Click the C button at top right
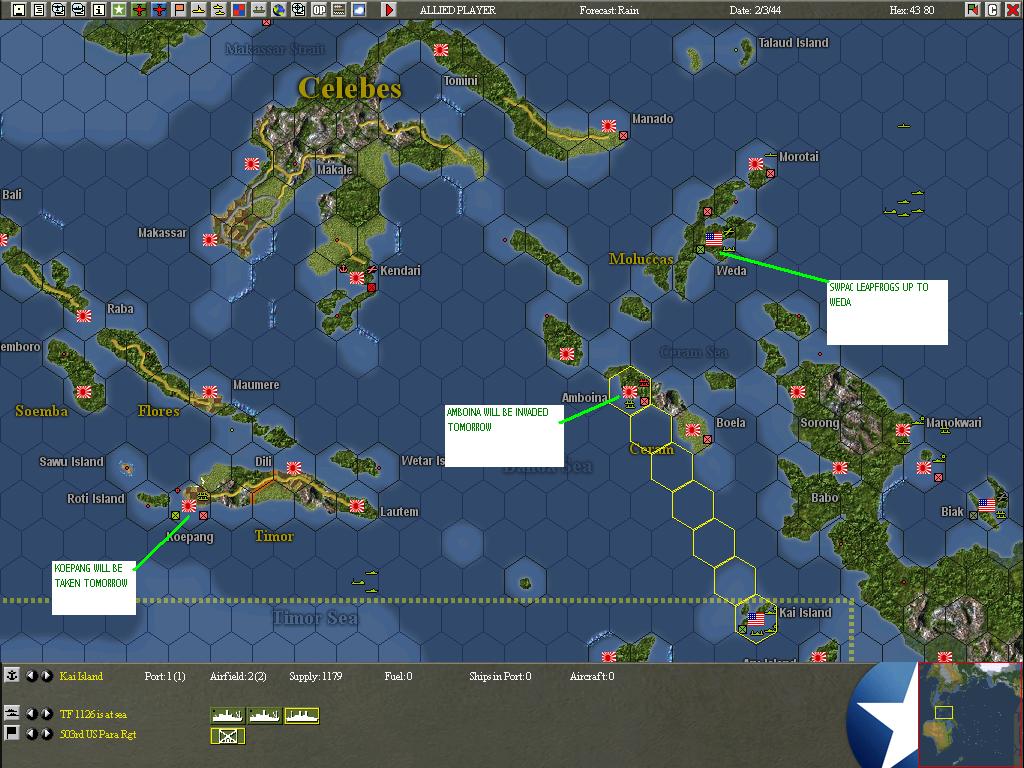Image resolution: width=1024 pixels, height=768 pixels. [993, 10]
